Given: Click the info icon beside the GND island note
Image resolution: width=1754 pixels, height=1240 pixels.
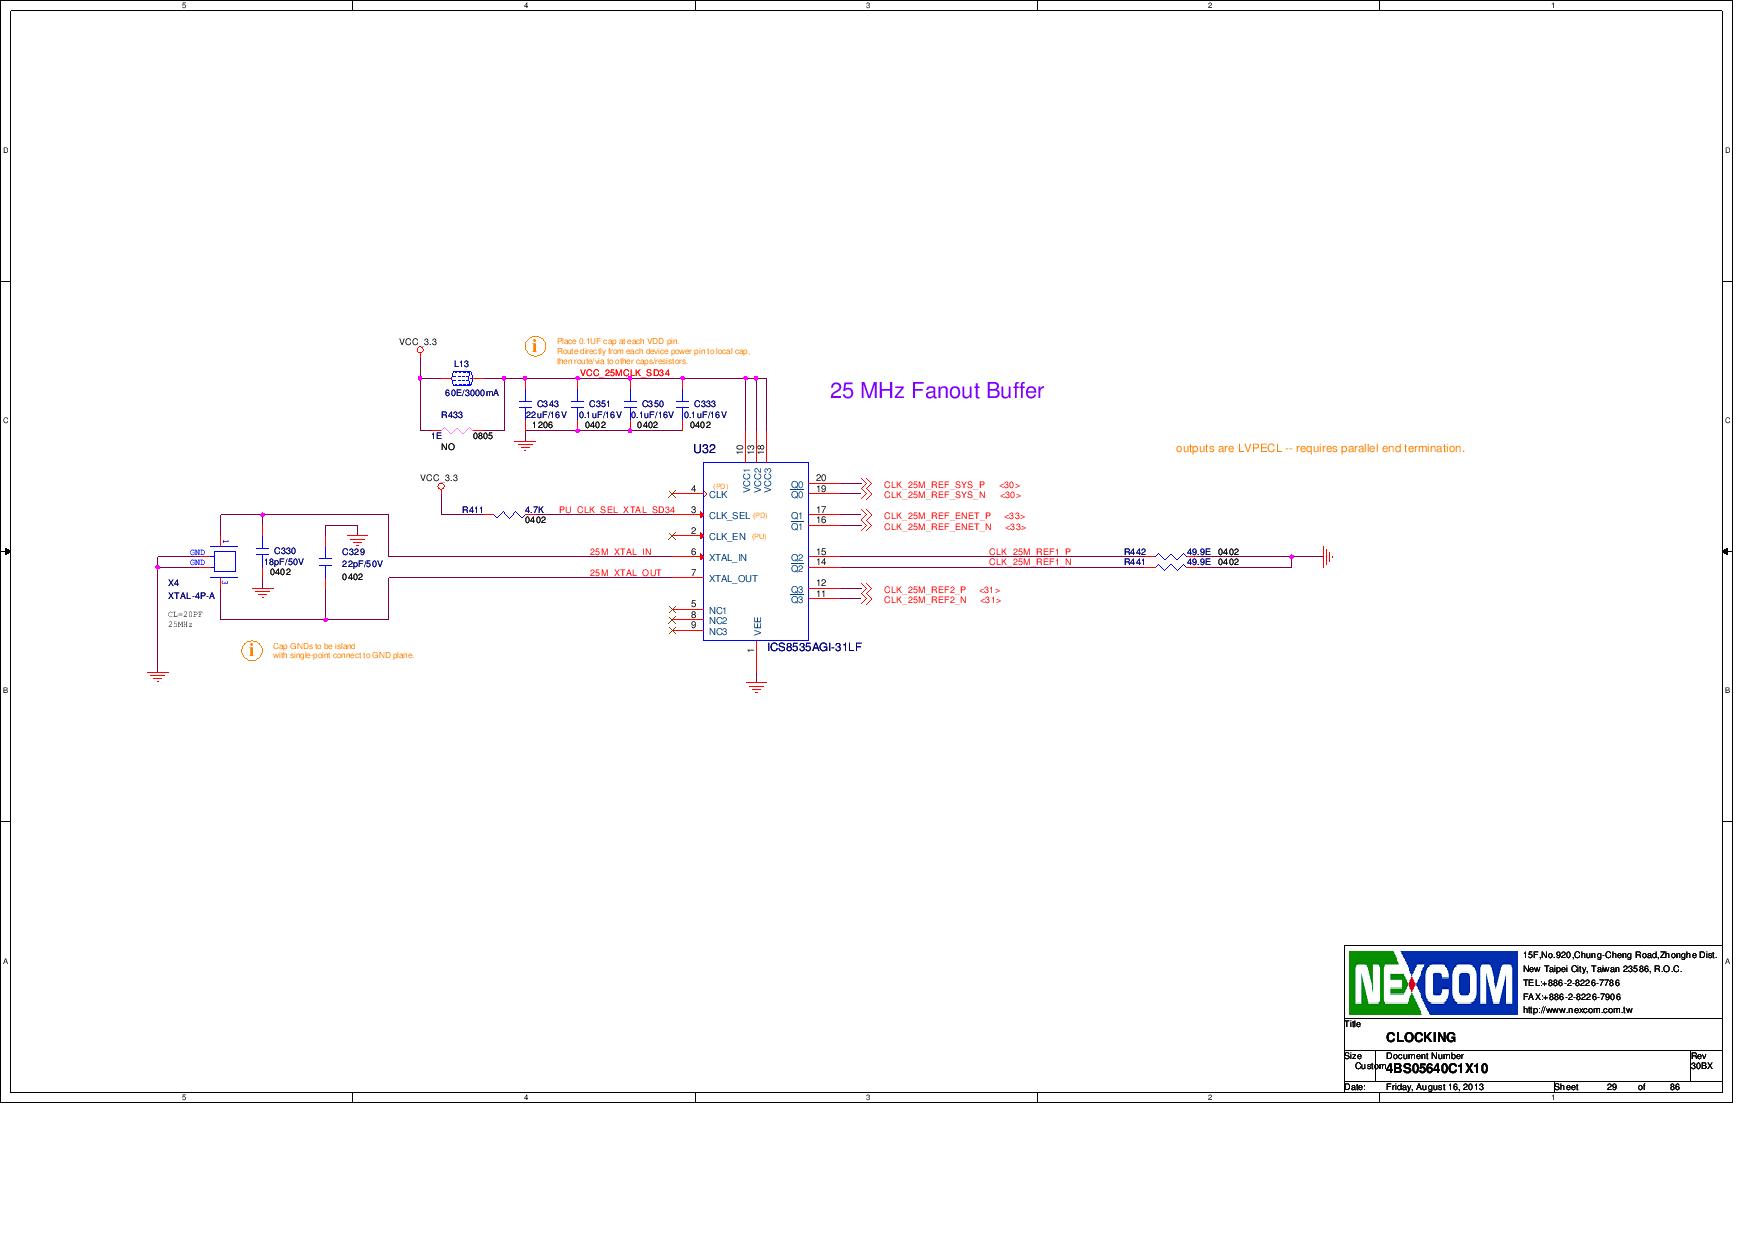Looking at the screenshot, I should [x=250, y=652].
